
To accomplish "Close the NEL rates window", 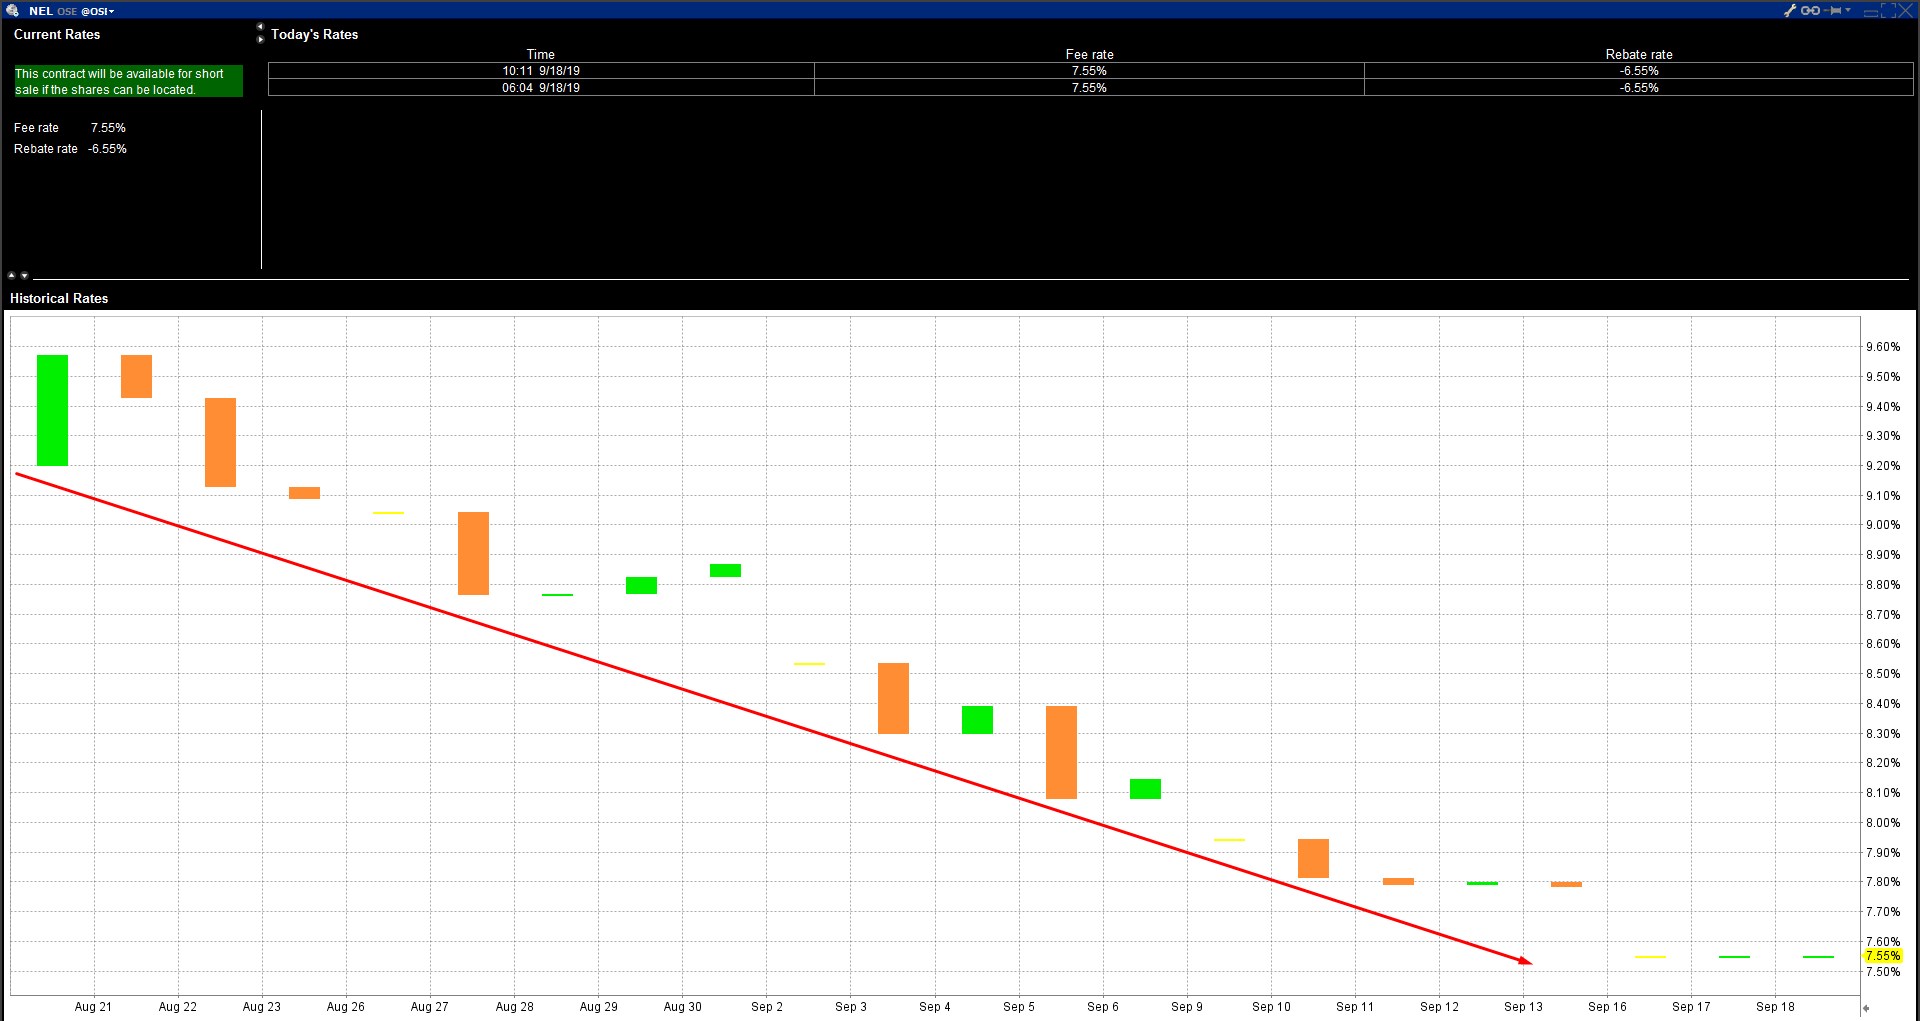I will [1905, 10].
